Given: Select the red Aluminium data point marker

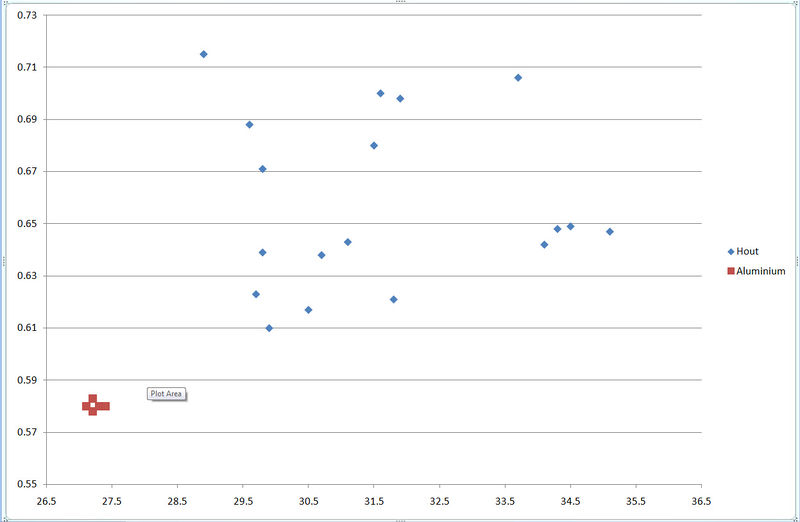Looking at the screenshot, I should click(x=92, y=405).
